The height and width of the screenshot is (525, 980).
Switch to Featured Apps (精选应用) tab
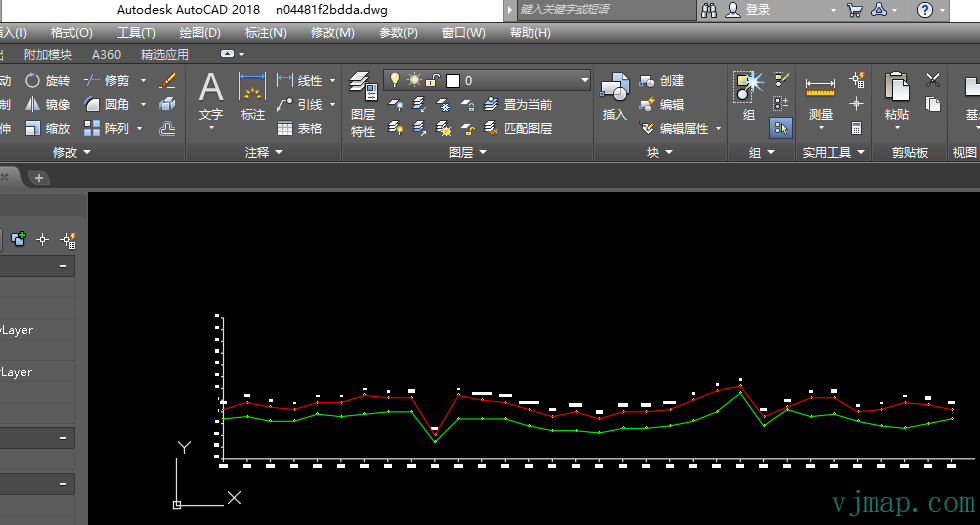click(164, 55)
